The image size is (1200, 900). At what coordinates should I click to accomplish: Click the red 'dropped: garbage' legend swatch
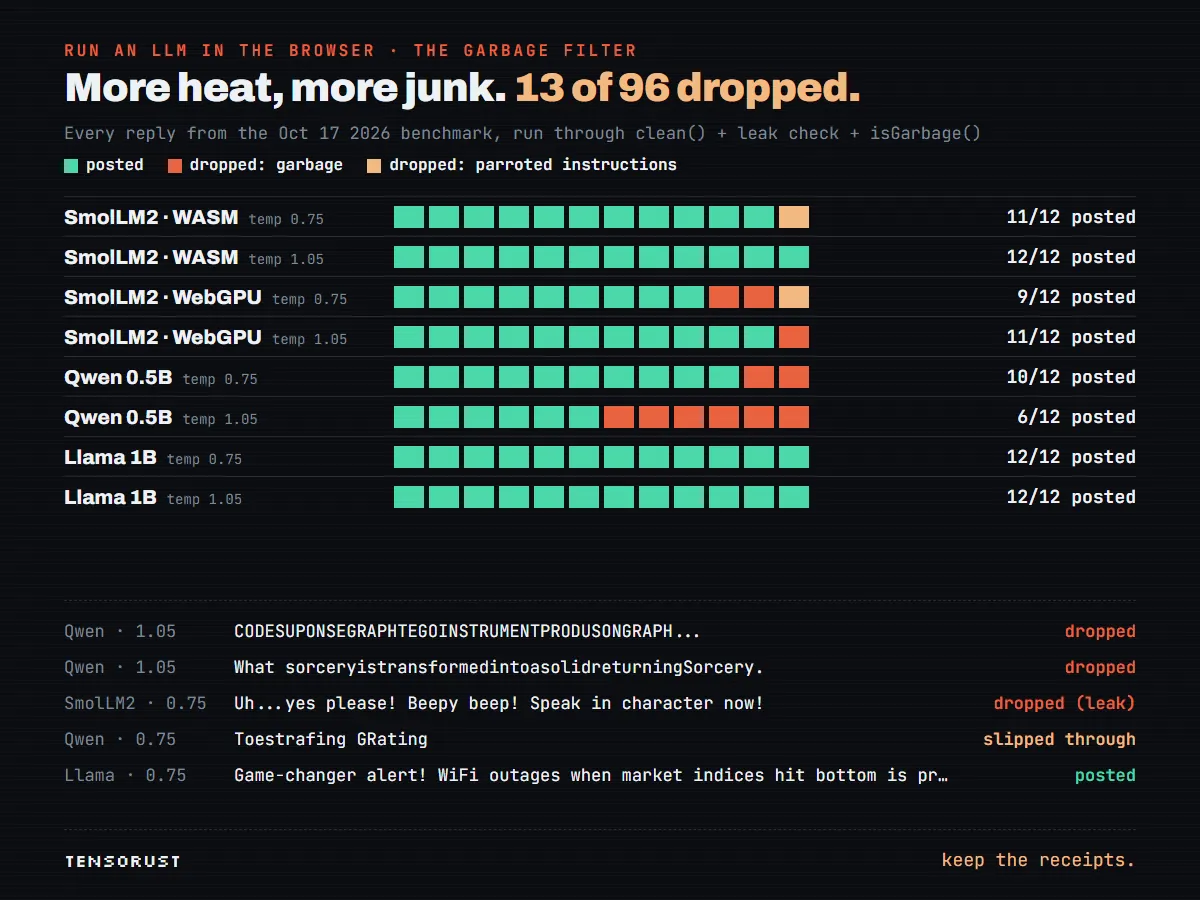coord(175,165)
